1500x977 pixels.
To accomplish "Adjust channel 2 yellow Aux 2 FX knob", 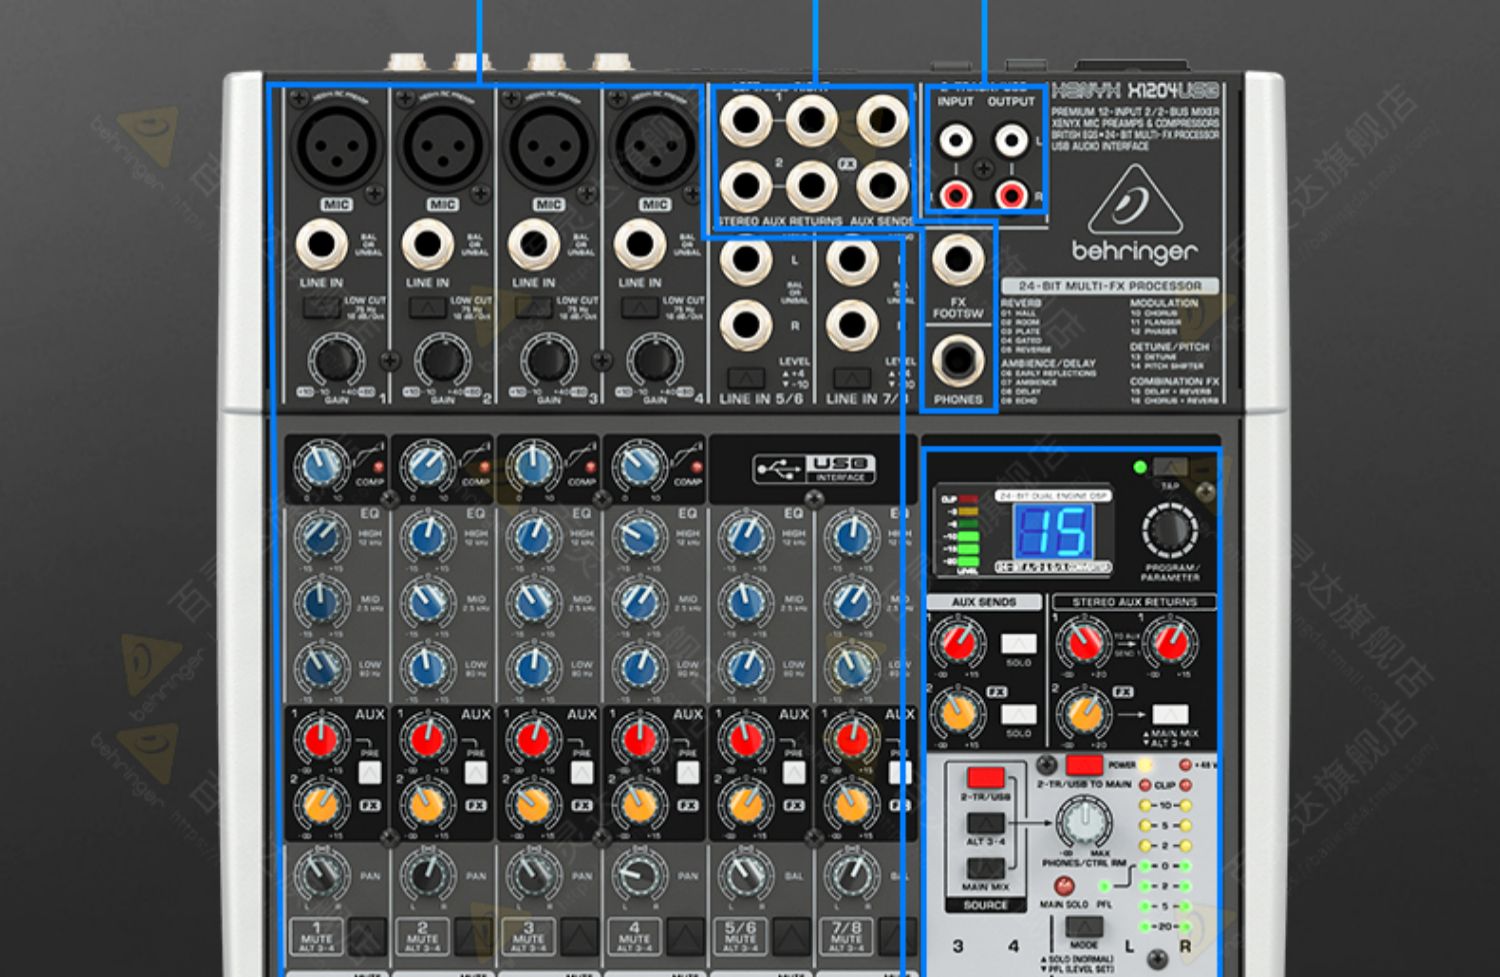I will click(427, 804).
